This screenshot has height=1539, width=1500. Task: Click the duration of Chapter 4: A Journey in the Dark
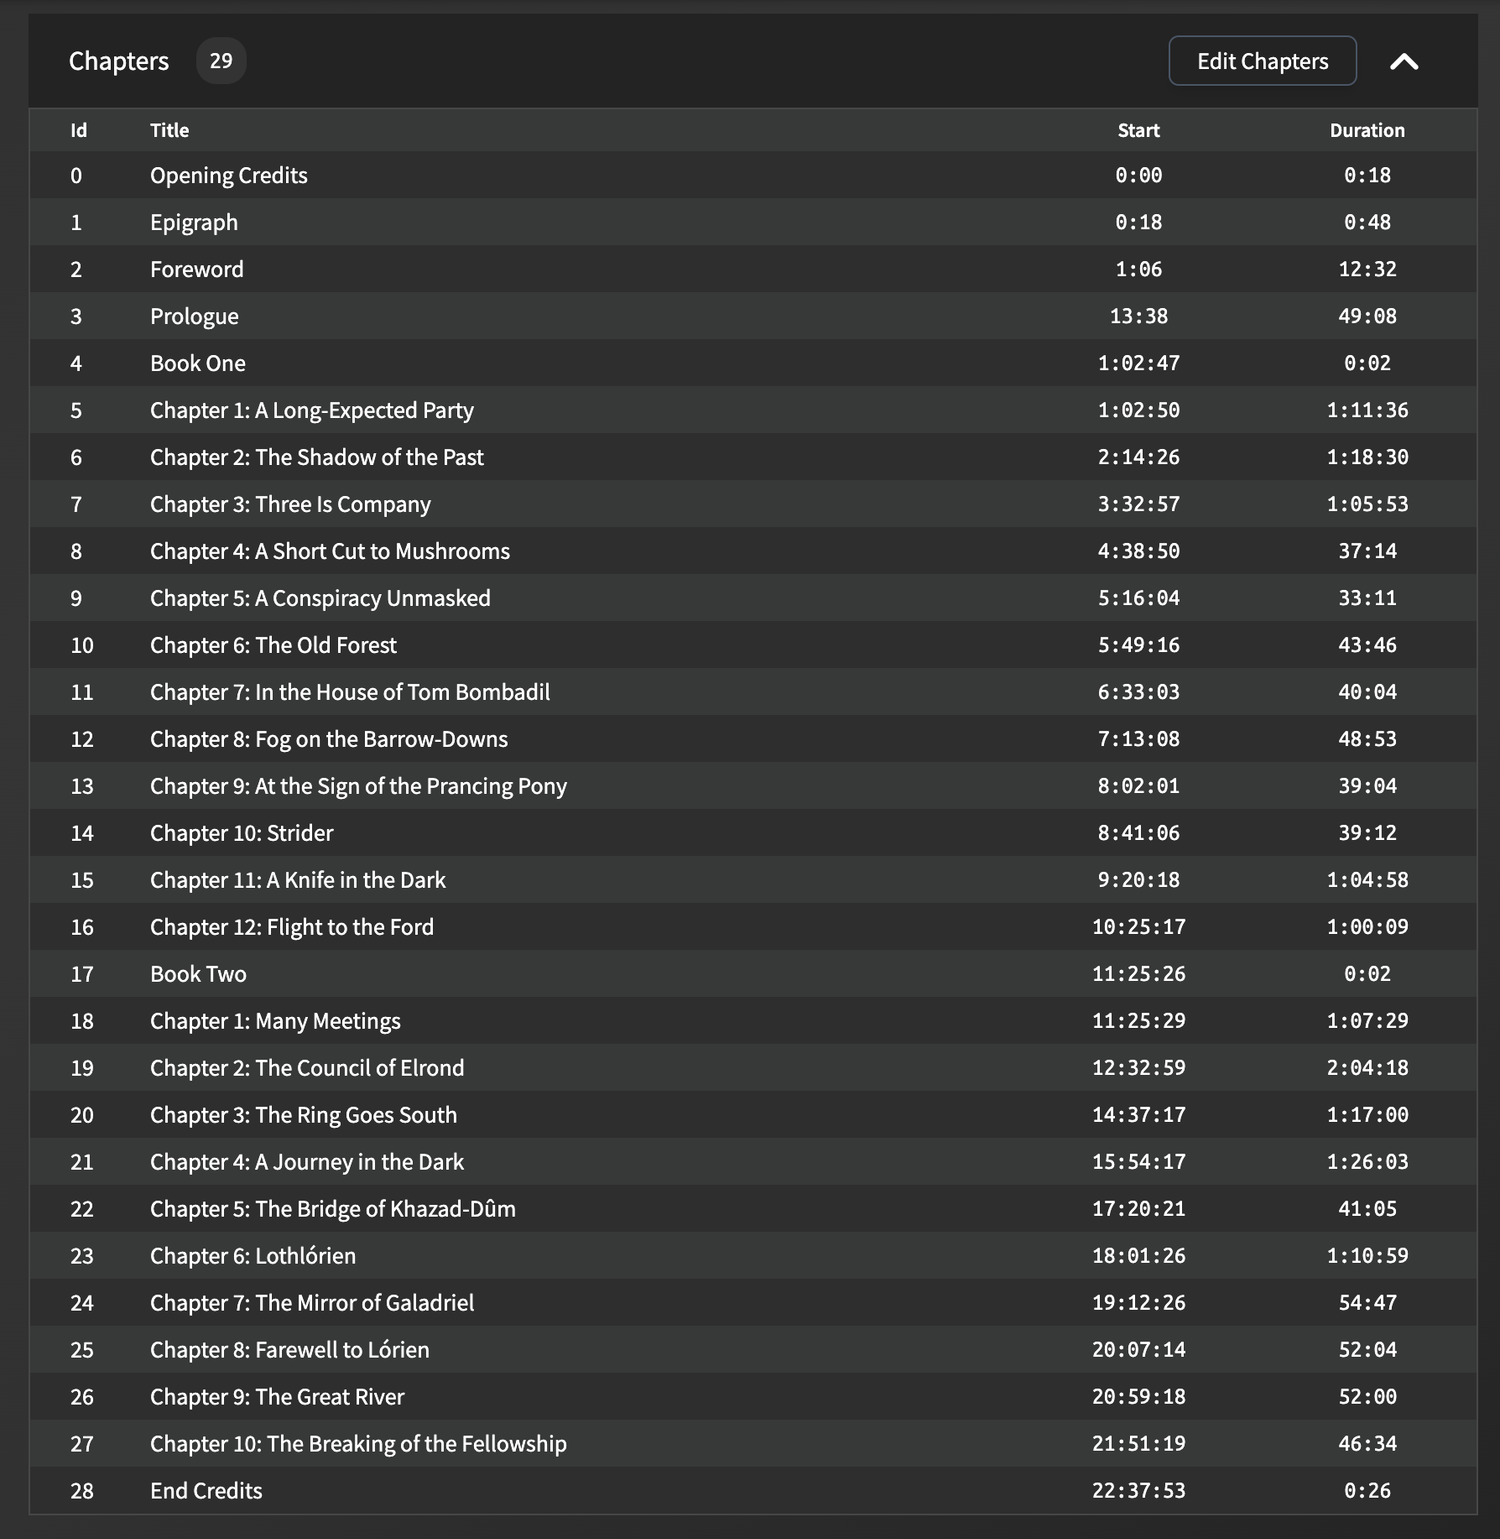(x=1367, y=1162)
